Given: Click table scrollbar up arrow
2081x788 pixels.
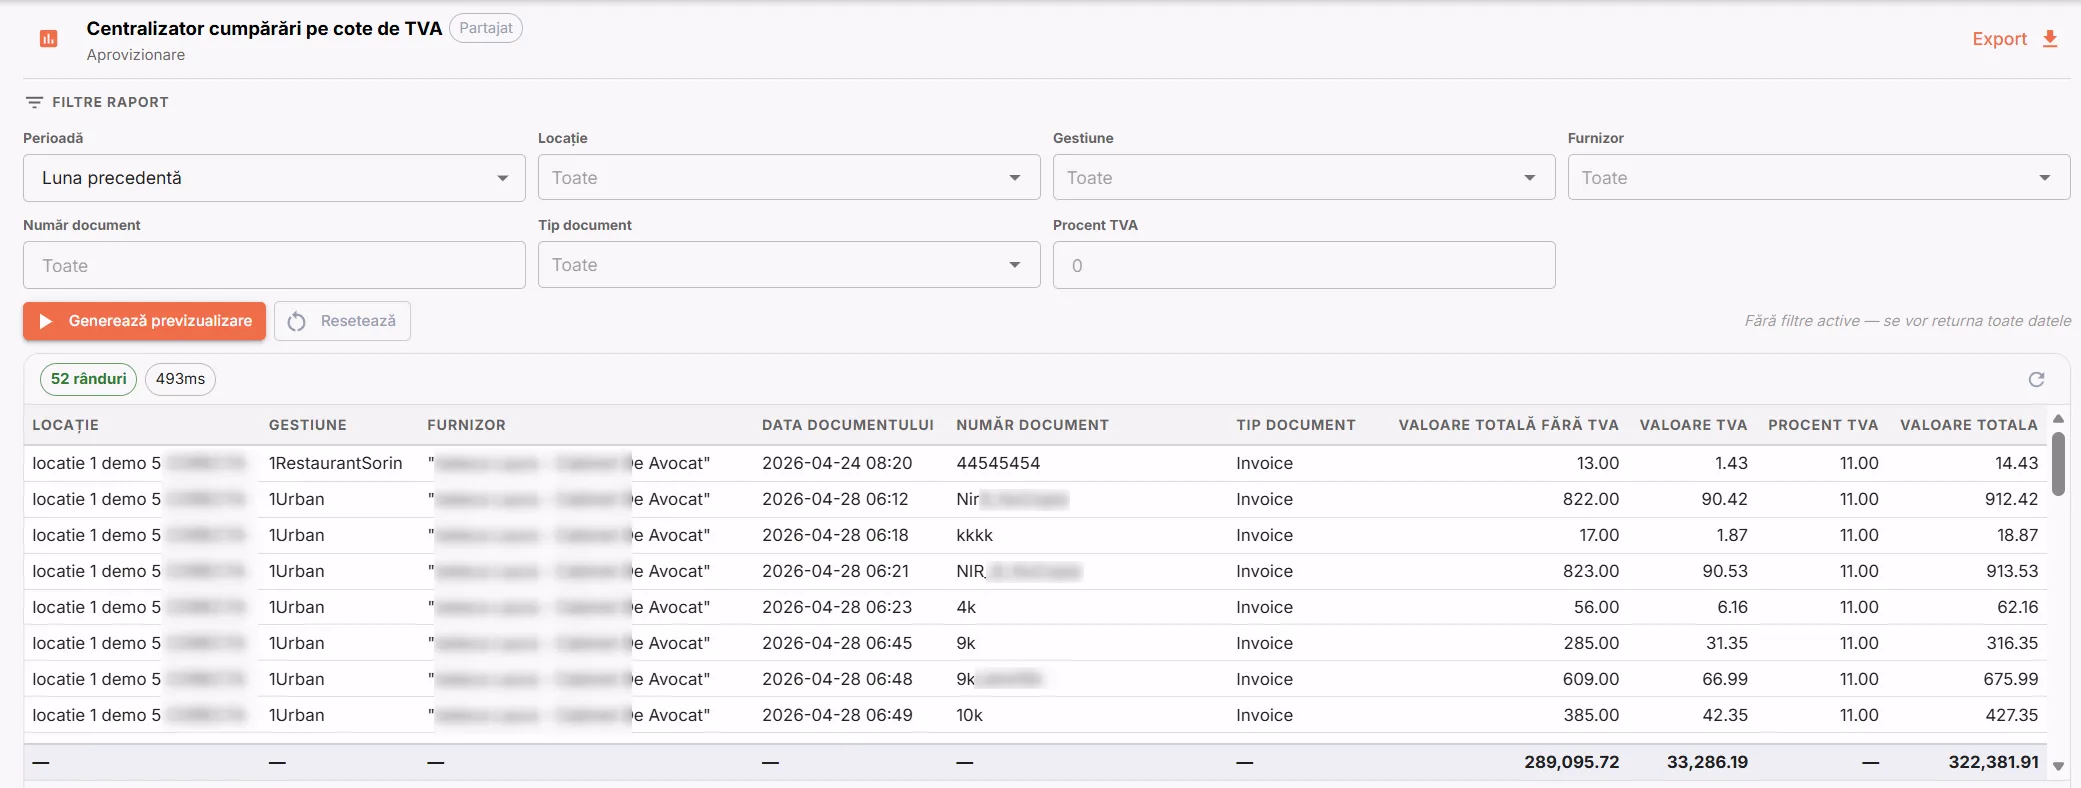Looking at the screenshot, I should point(2058,419).
